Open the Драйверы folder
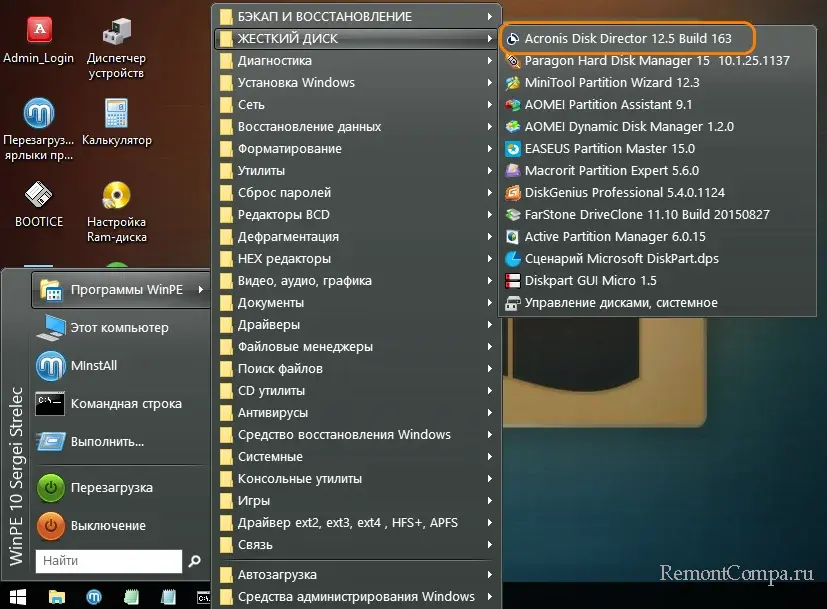The image size is (827, 609). tap(357, 325)
